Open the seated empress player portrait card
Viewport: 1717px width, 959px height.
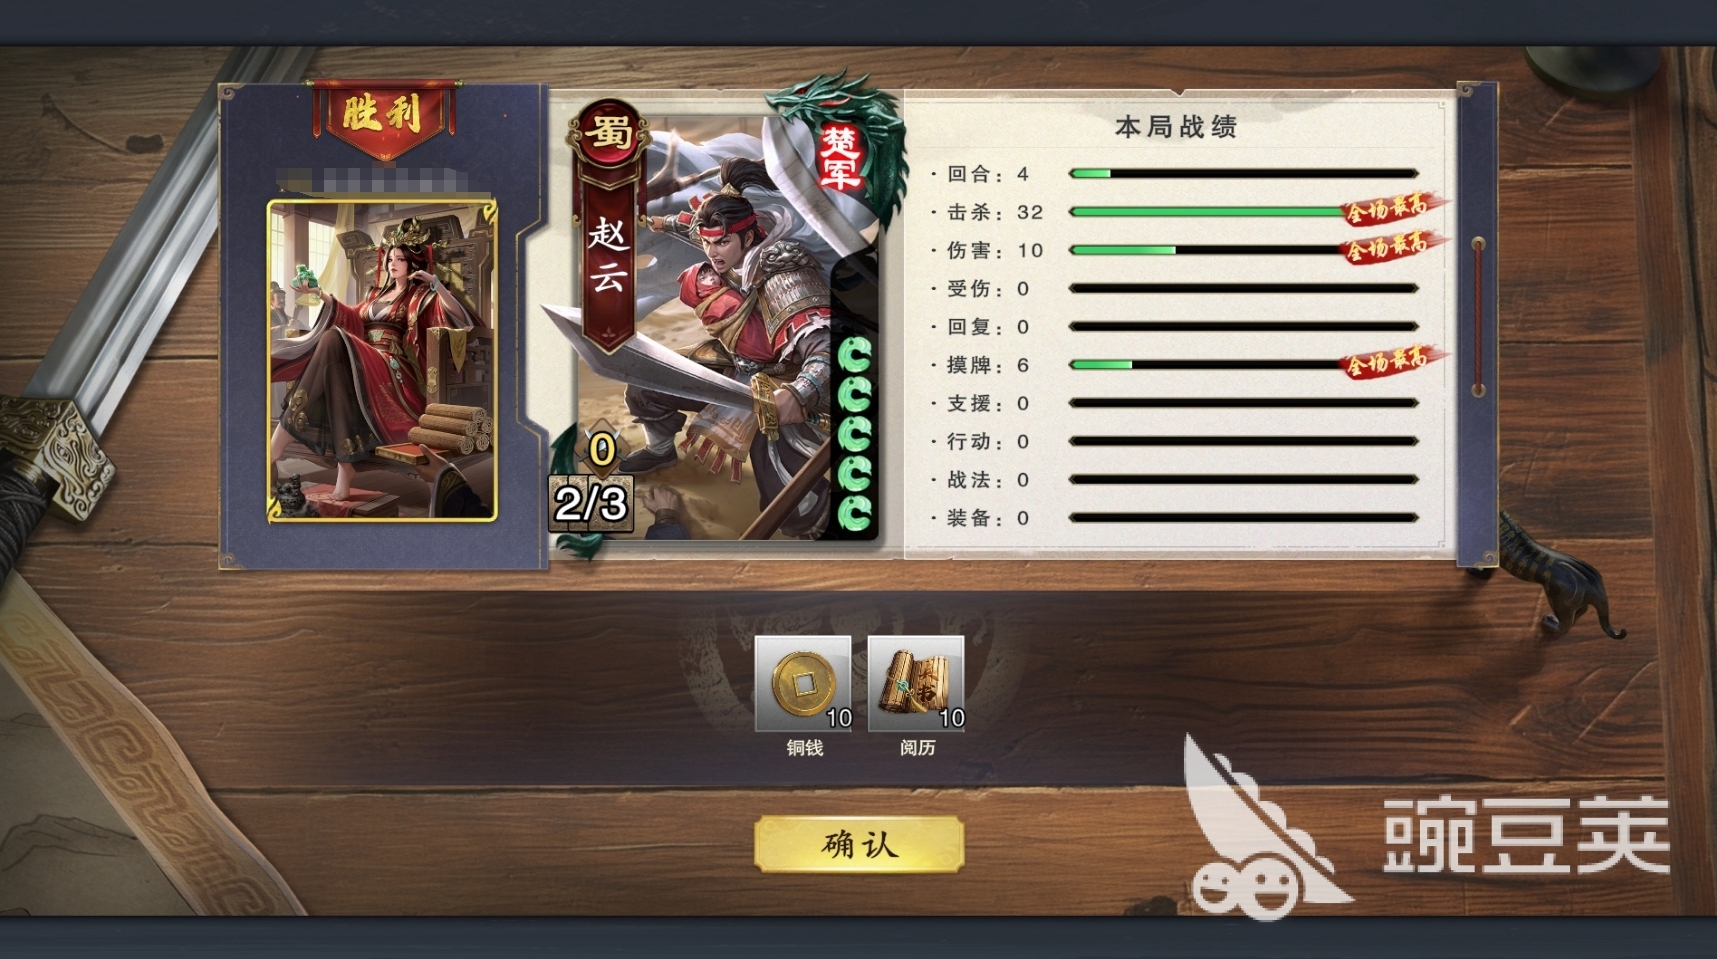click(382, 361)
